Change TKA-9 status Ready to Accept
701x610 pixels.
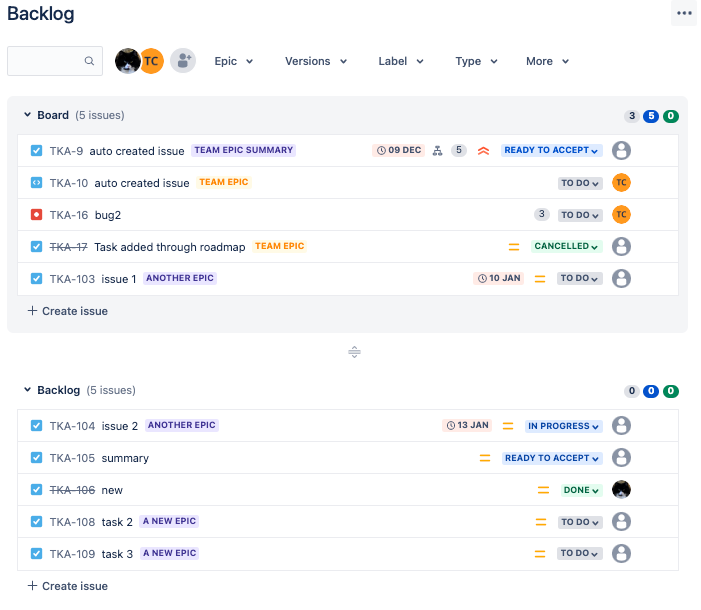click(551, 150)
